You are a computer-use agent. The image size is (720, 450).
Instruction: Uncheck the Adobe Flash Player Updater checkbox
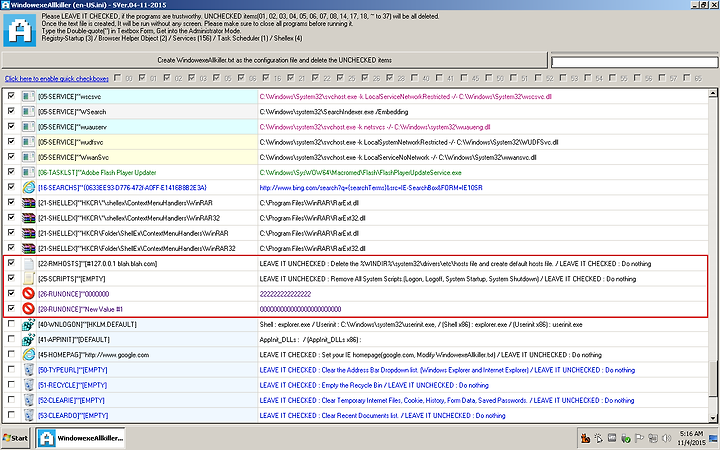pos(11,171)
